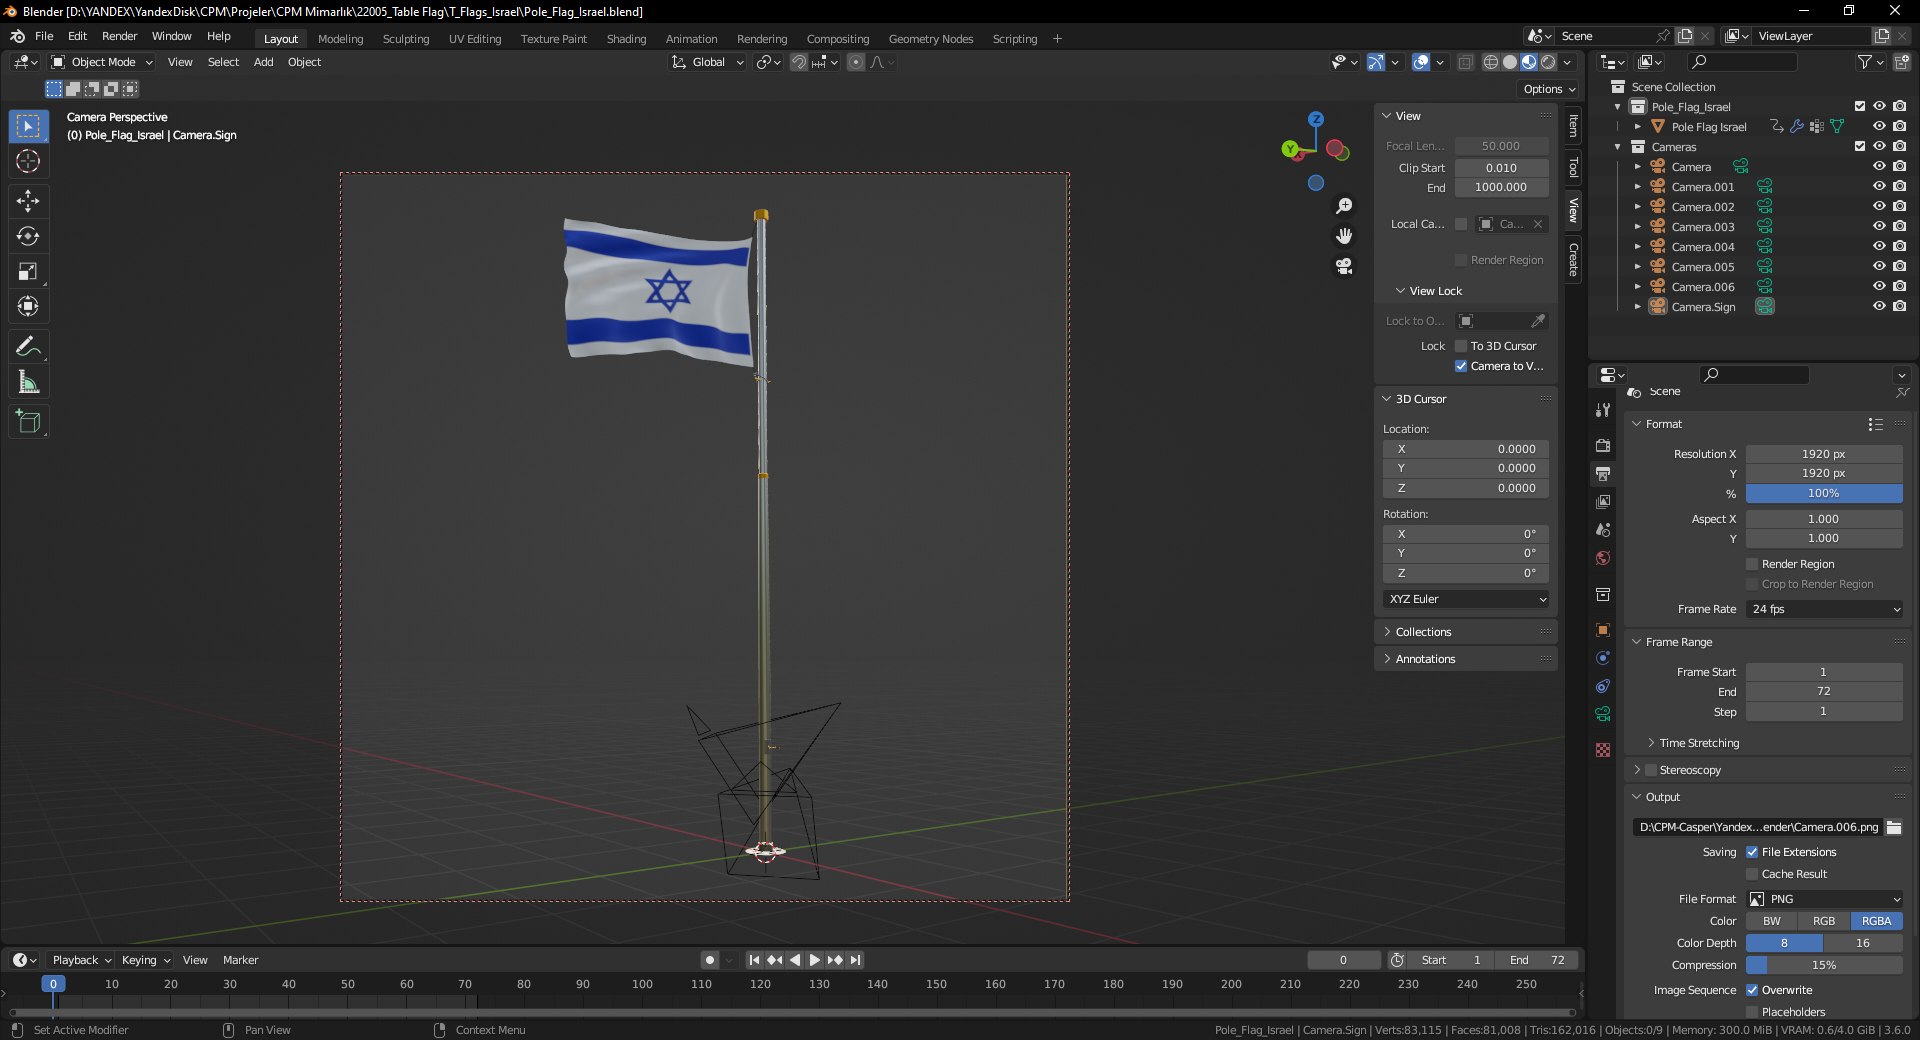Uncheck Camera to View lock
Image resolution: width=1920 pixels, height=1040 pixels.
(1461, 366)
